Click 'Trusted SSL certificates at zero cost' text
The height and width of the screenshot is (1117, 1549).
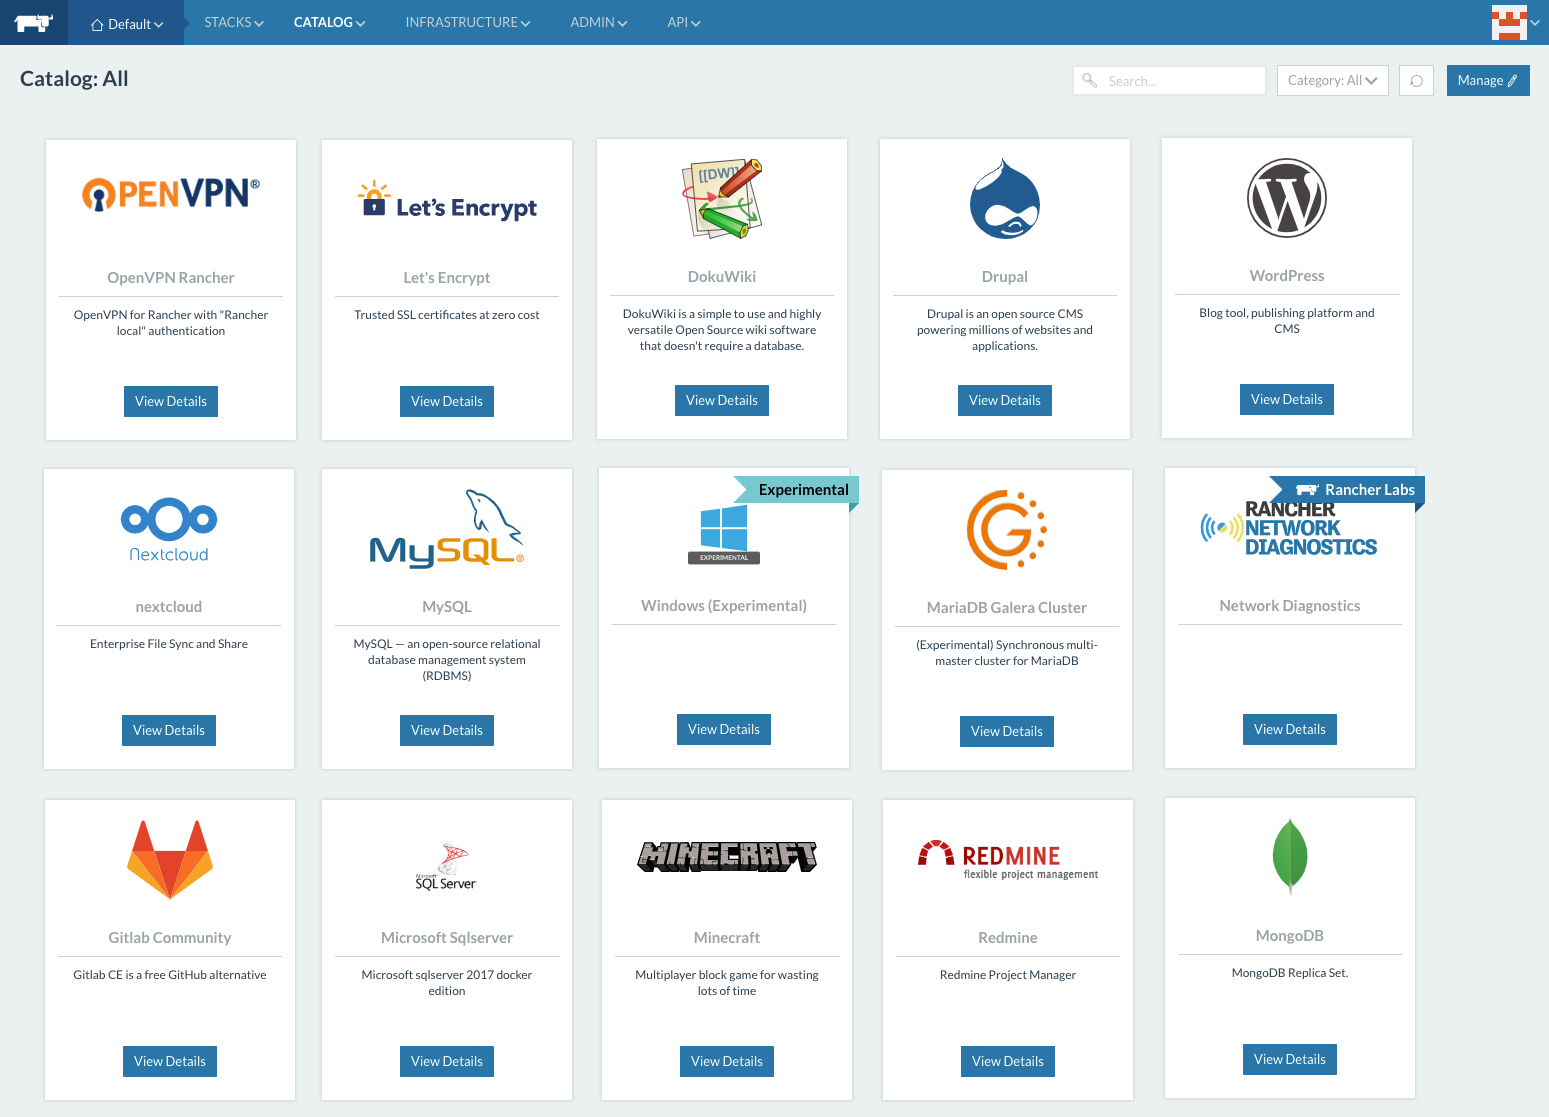pyautogui.click(x=447, y=315)
